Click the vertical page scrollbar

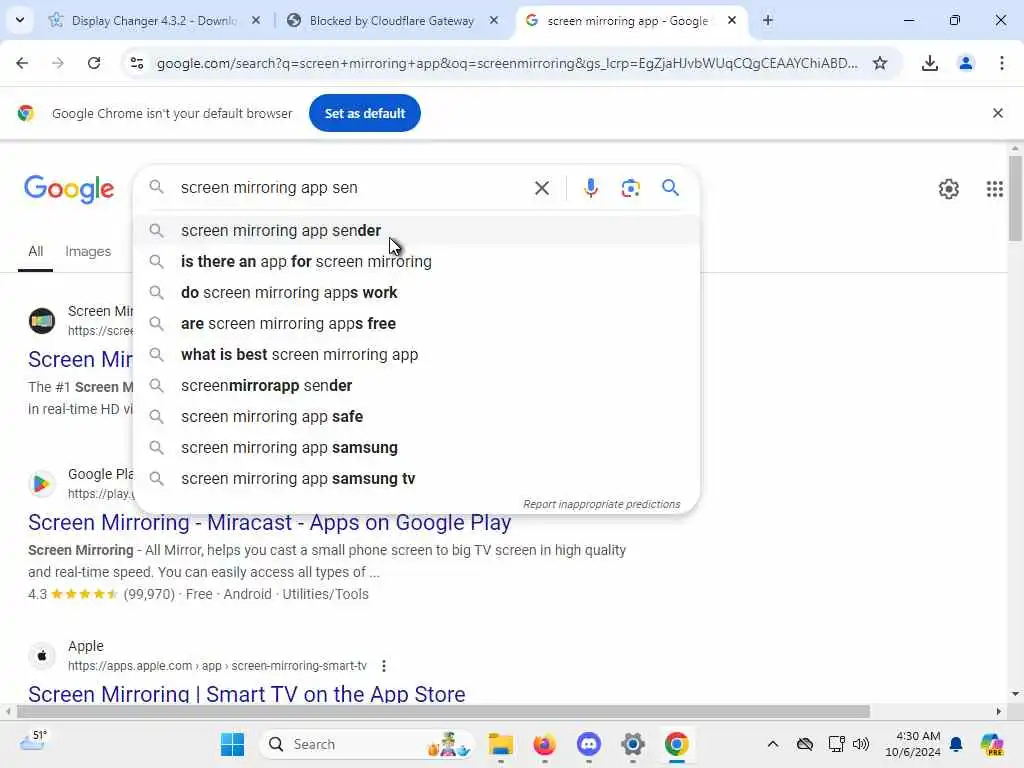click(x=1015, y=199)
